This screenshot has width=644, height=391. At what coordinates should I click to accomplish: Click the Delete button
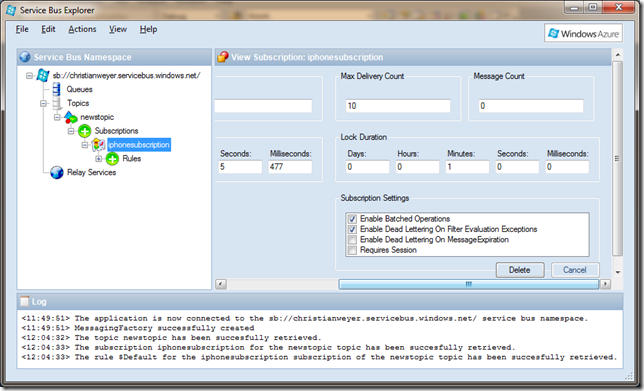pyautogui.click(x=520, y=270)
